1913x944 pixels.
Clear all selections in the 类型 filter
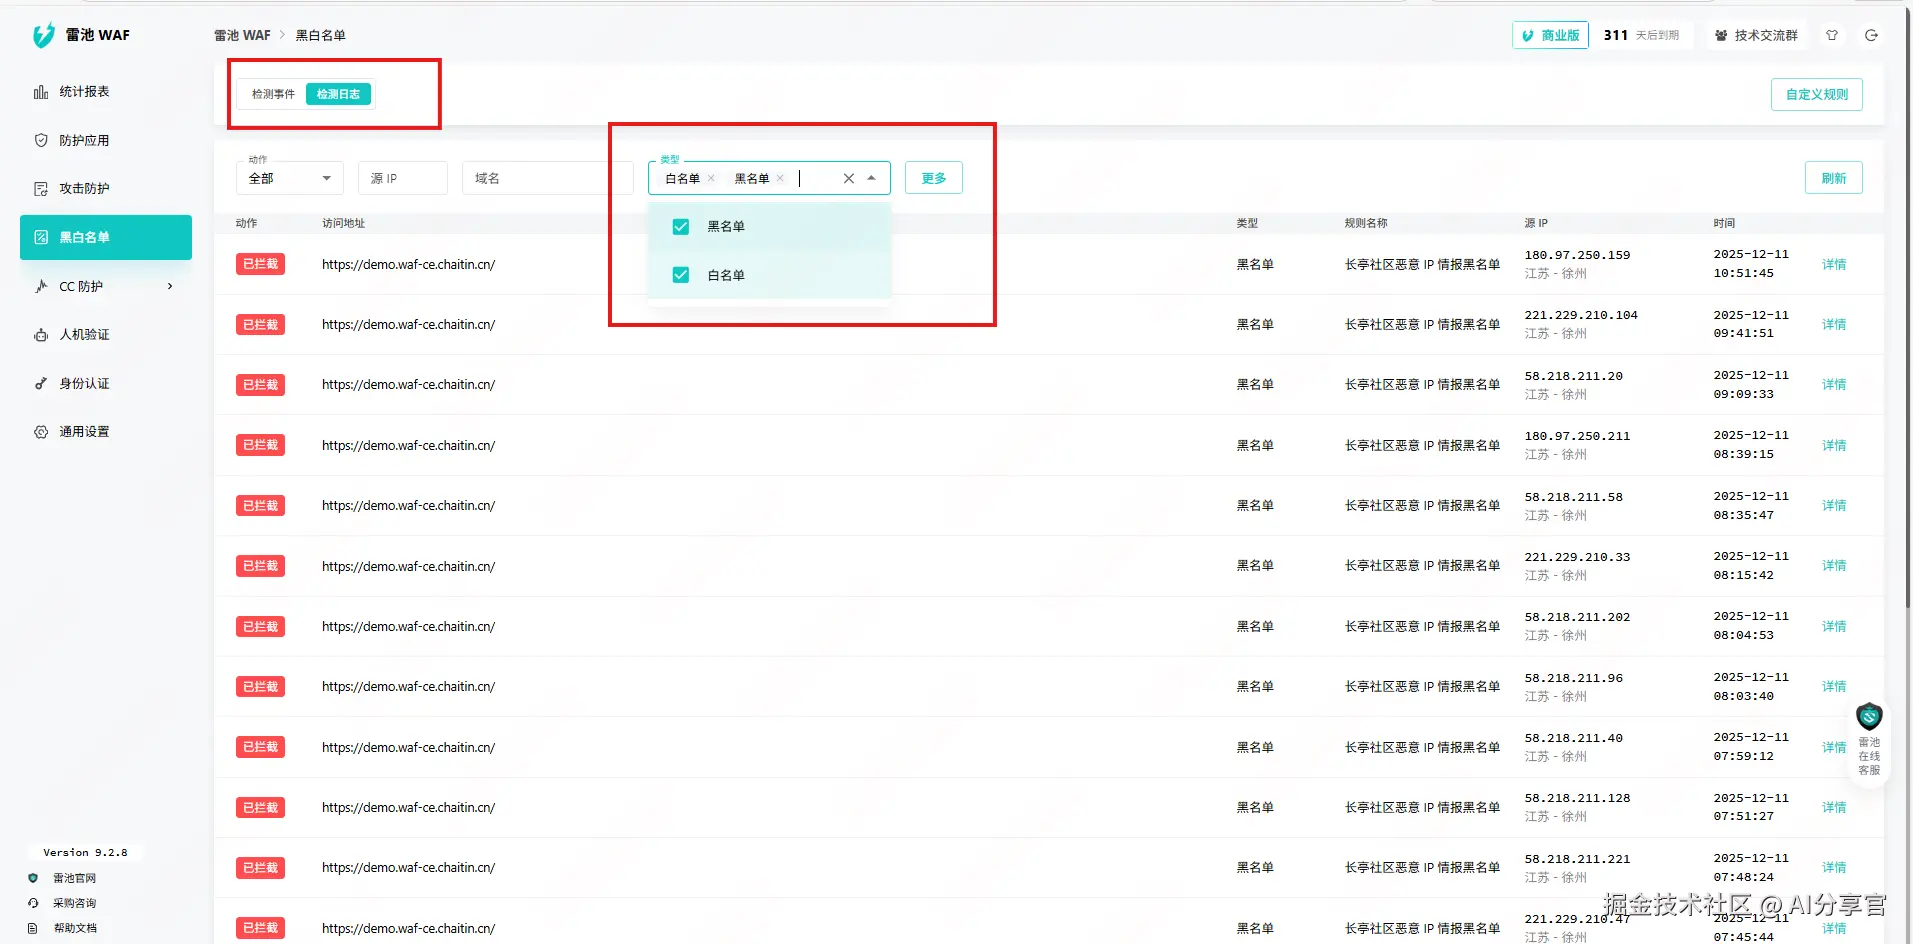tap(849, 178)
